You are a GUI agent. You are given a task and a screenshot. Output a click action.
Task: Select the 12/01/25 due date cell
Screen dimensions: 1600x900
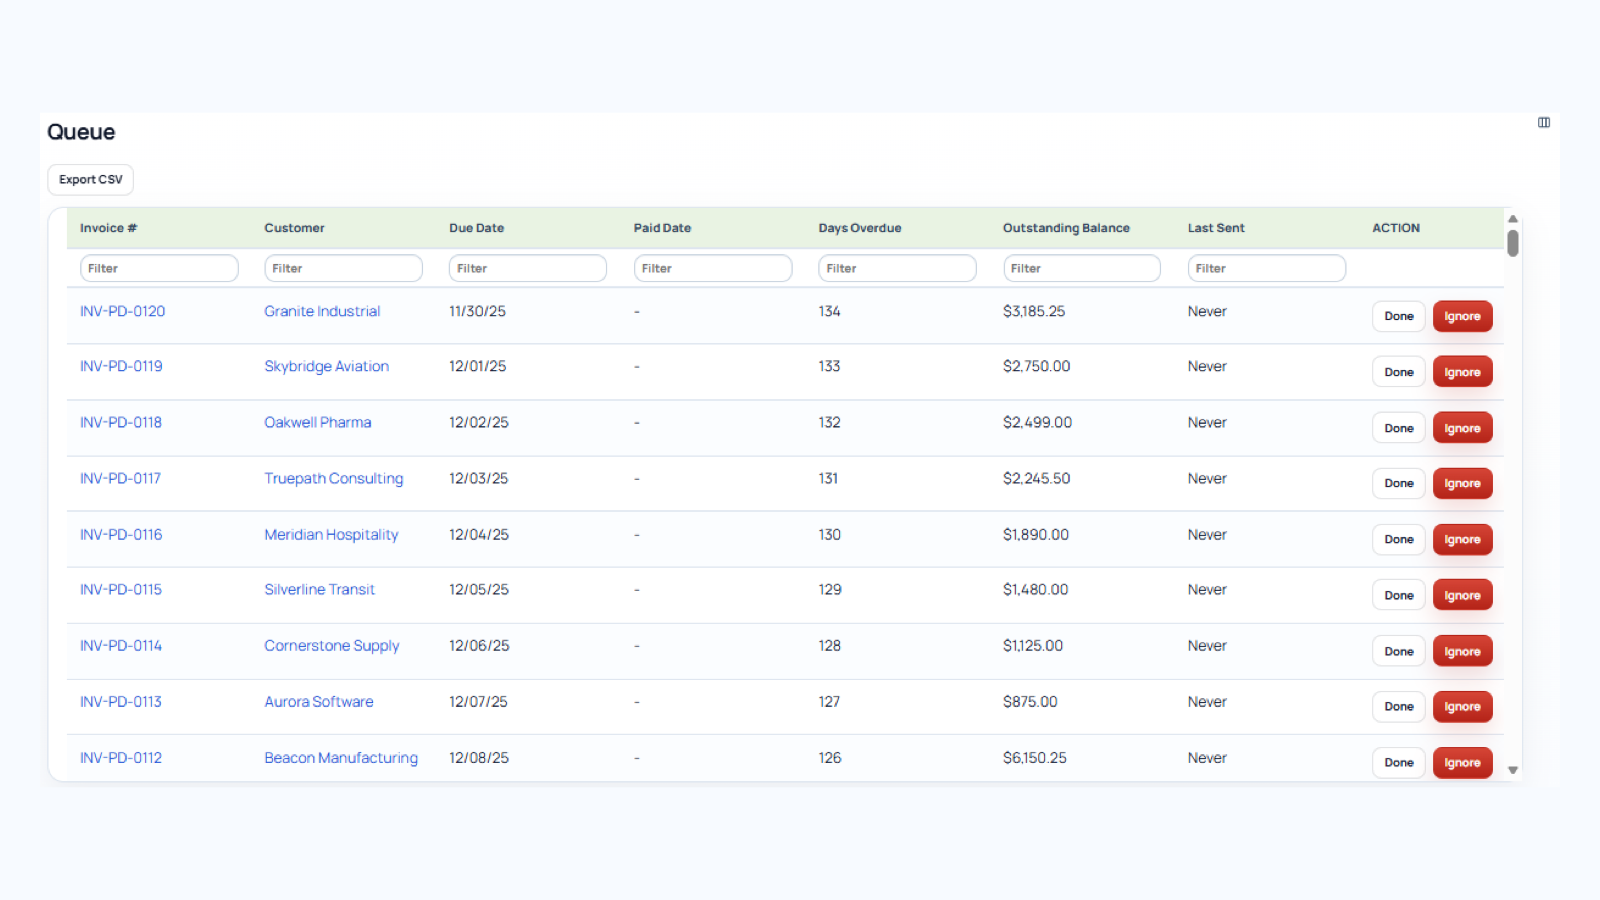(477, 366)
